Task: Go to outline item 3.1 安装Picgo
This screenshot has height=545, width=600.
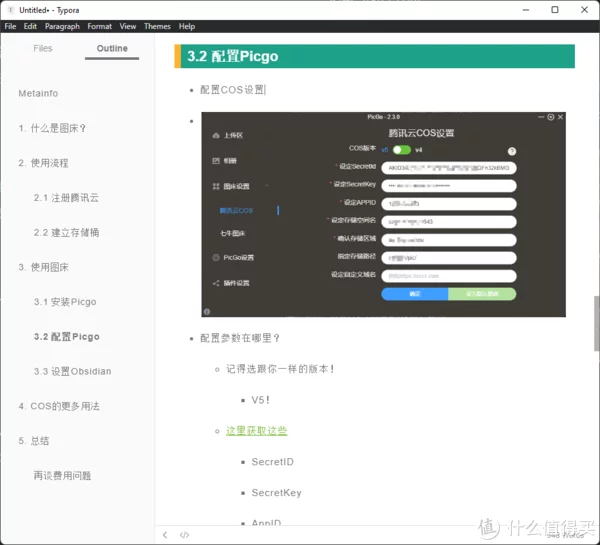Action: 65,302
